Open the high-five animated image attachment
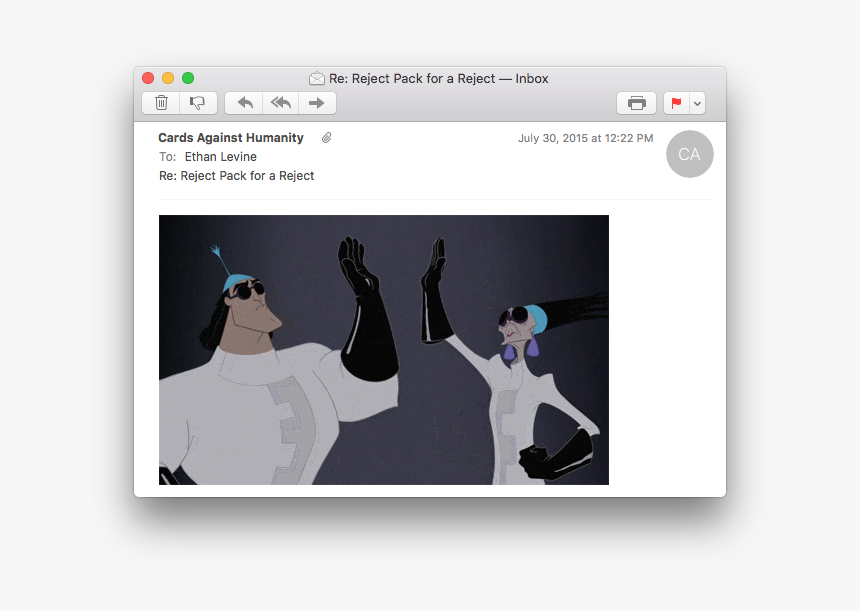This screenshot has width=860, height=611. 384,350
